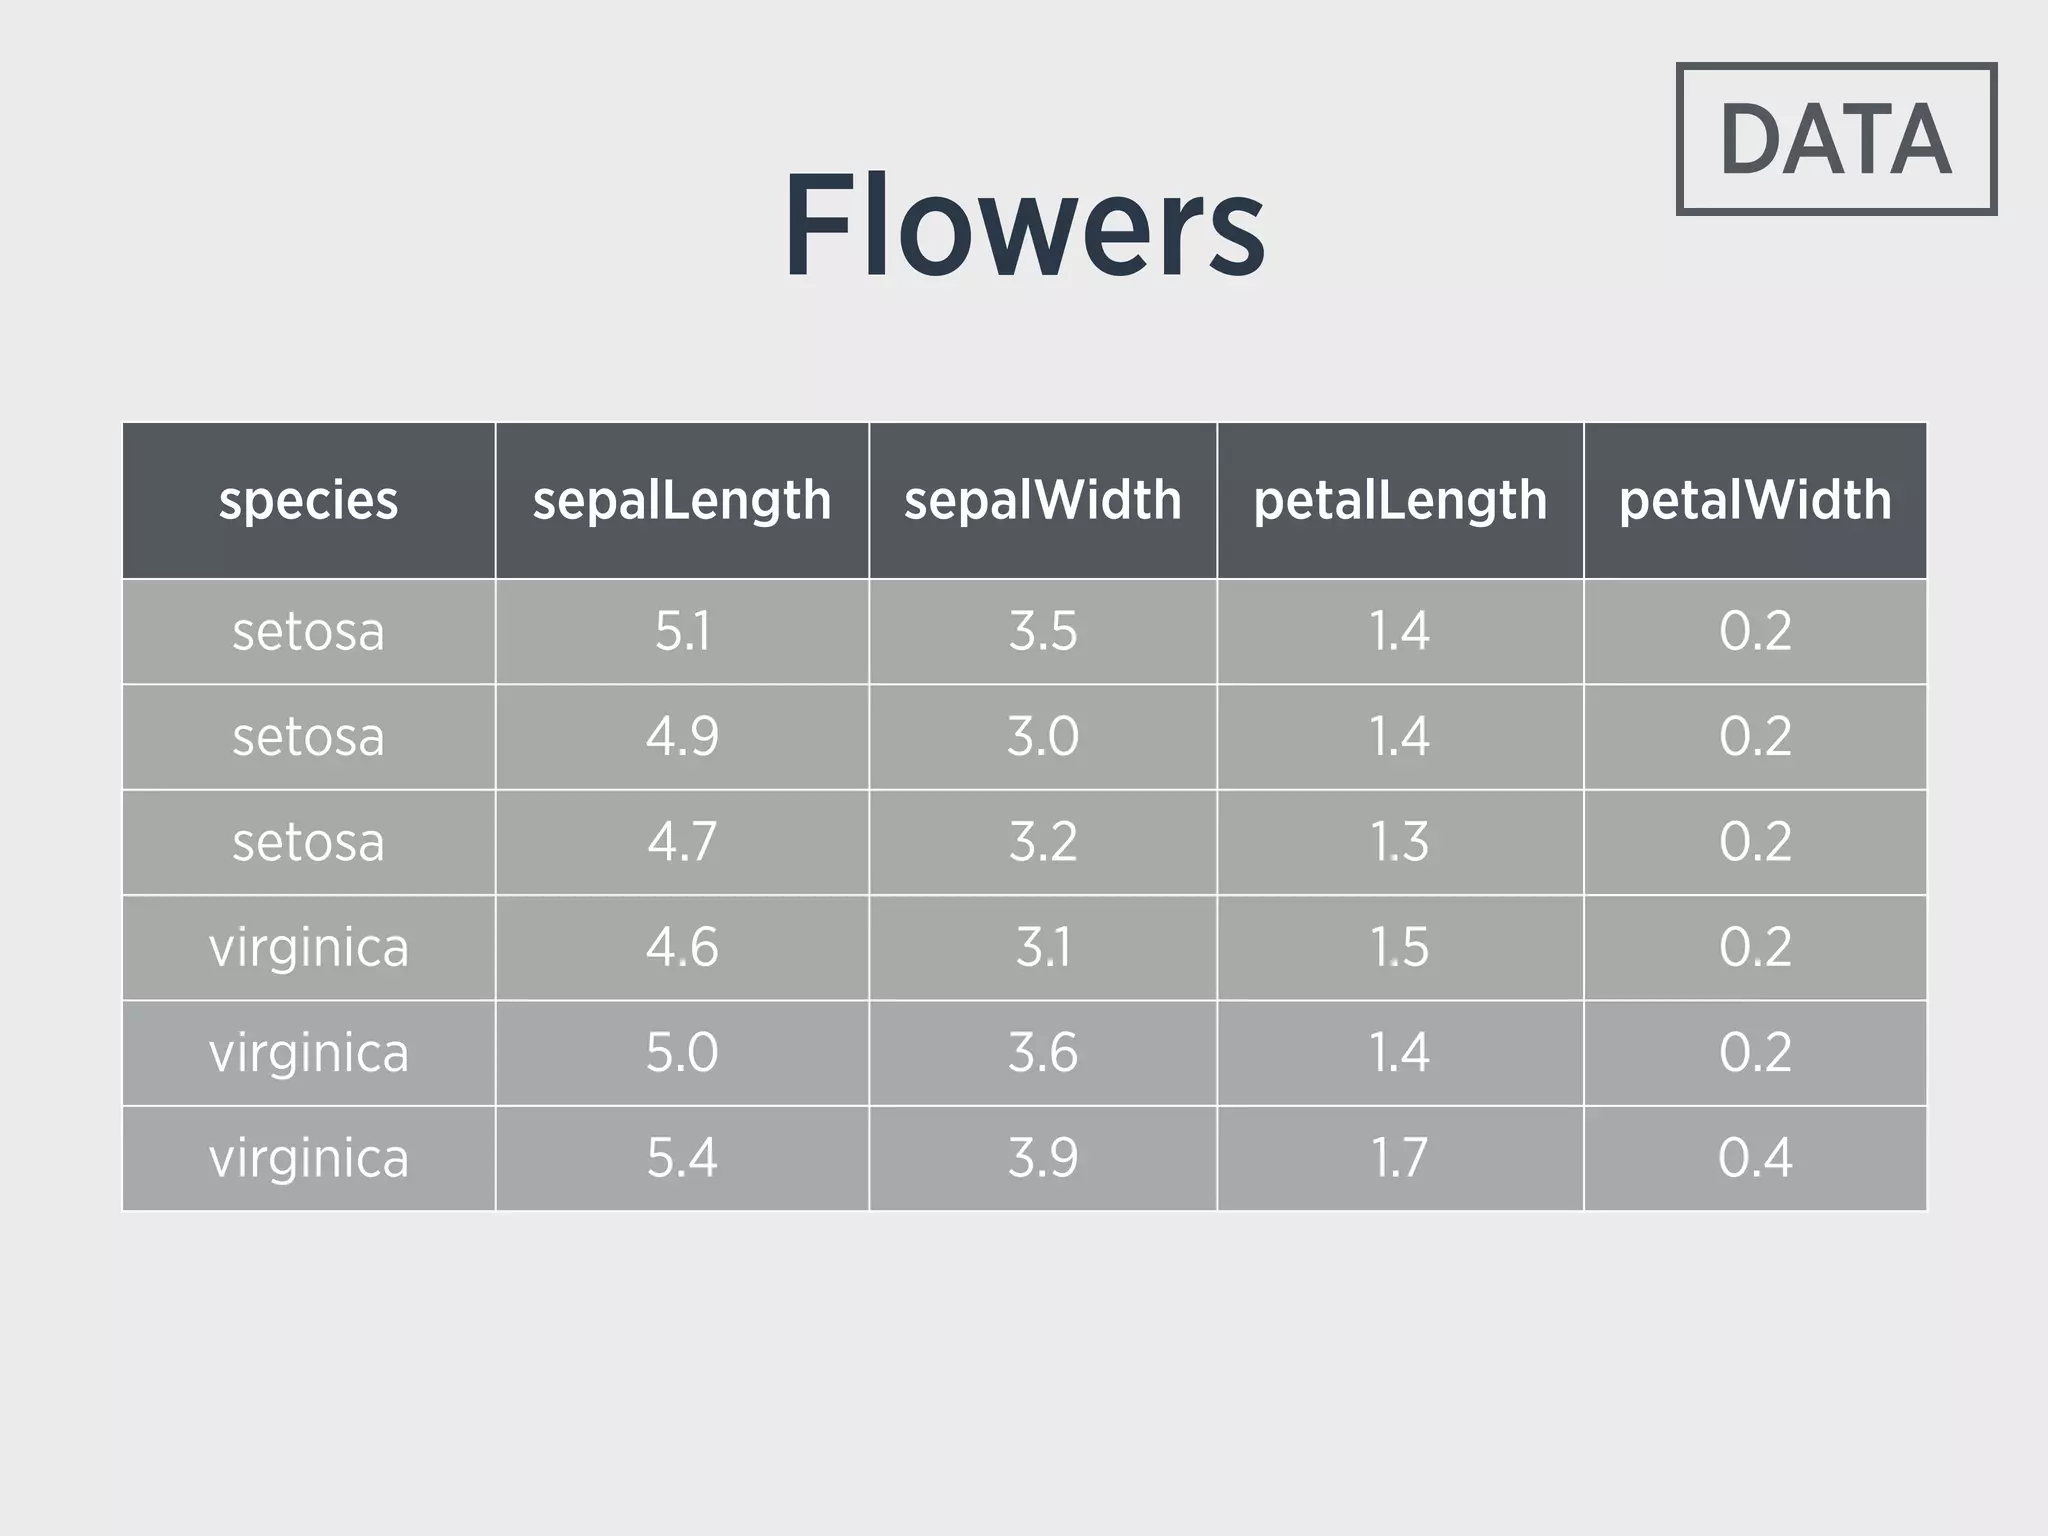Select the Flowers slide title

1024,226
